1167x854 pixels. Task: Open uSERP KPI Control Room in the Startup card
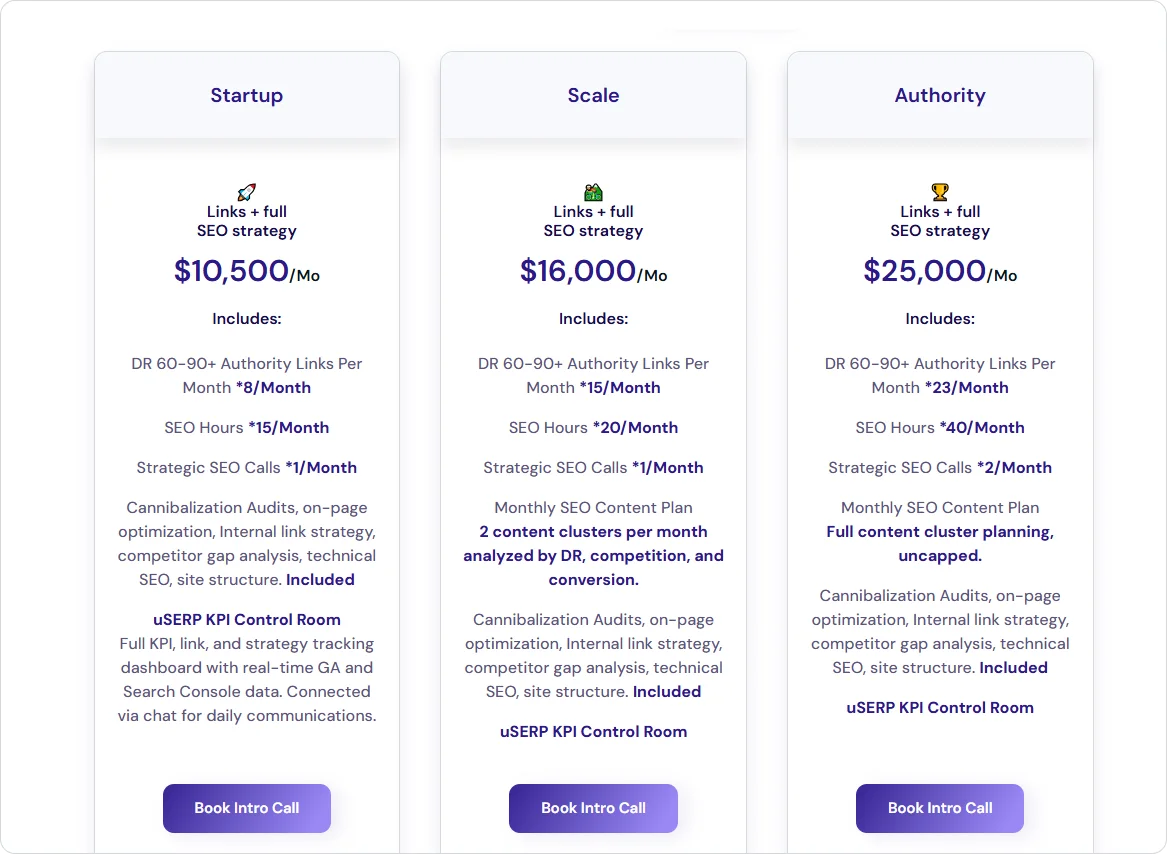(247, 620)
